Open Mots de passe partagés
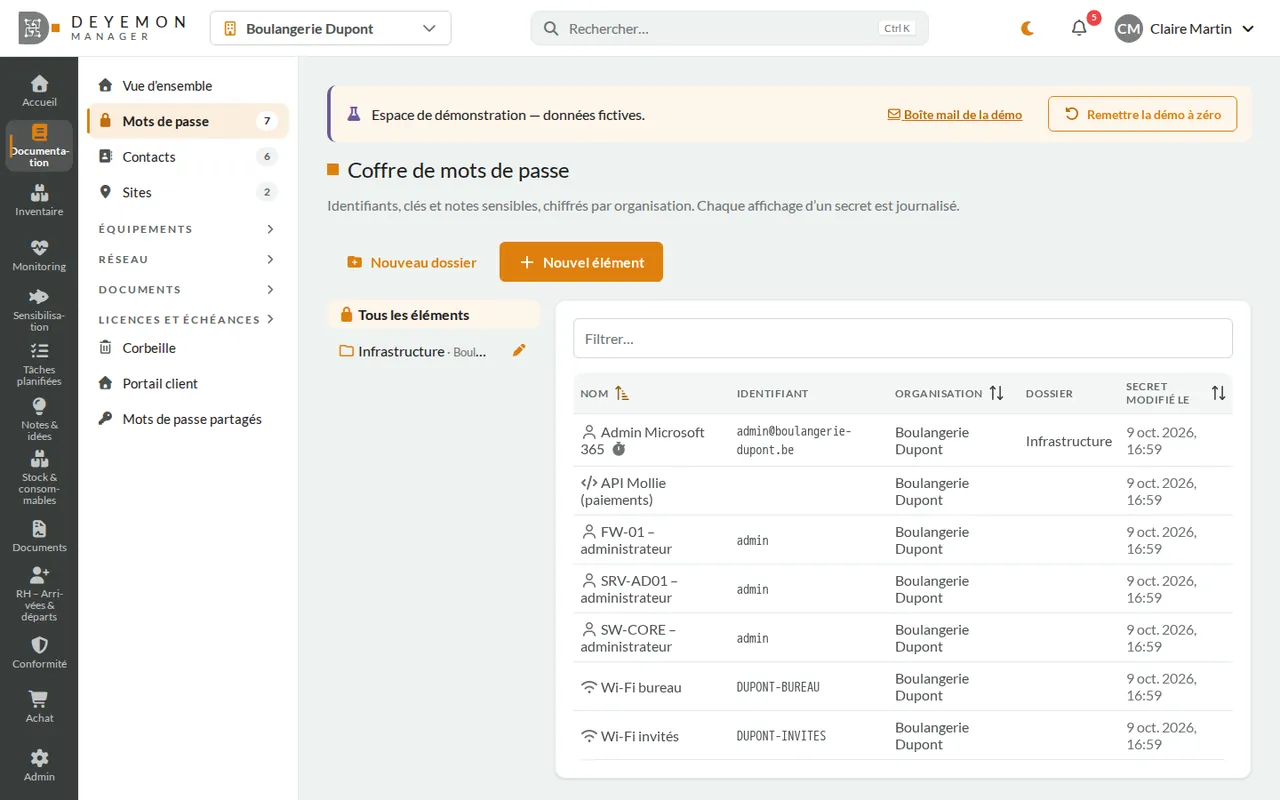 [x=187, y=419]
